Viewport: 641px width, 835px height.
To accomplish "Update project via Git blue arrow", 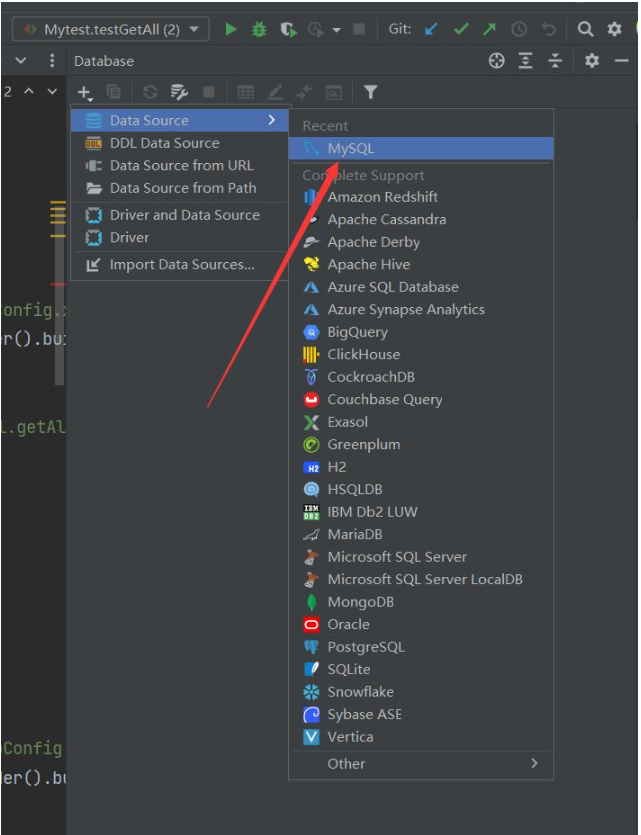I will [x=431, y=29].
